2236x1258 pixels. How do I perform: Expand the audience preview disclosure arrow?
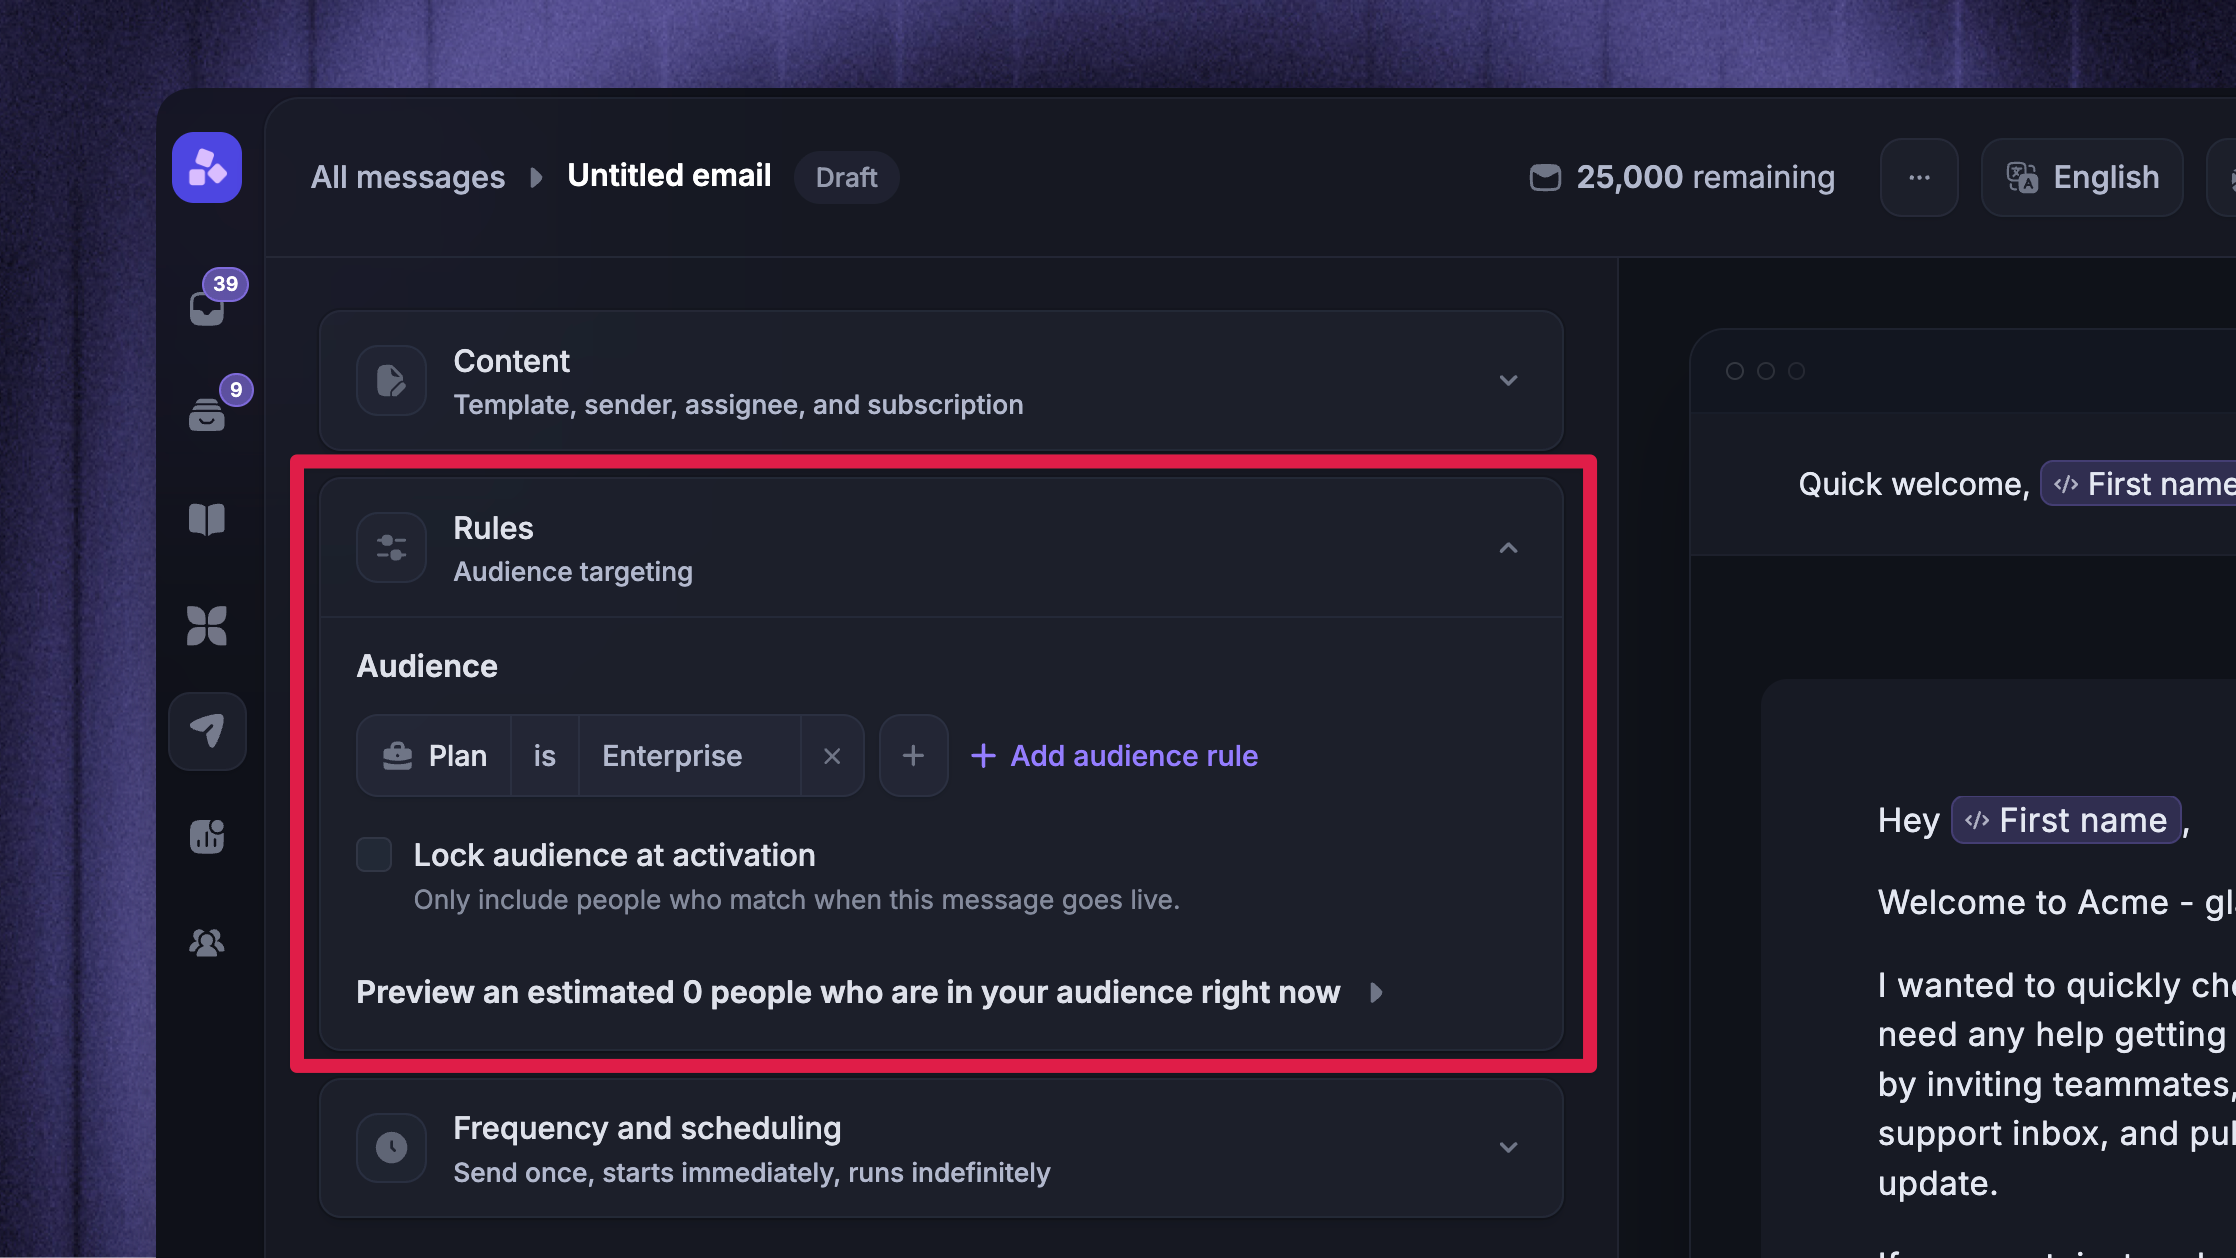coord(1377,992)
